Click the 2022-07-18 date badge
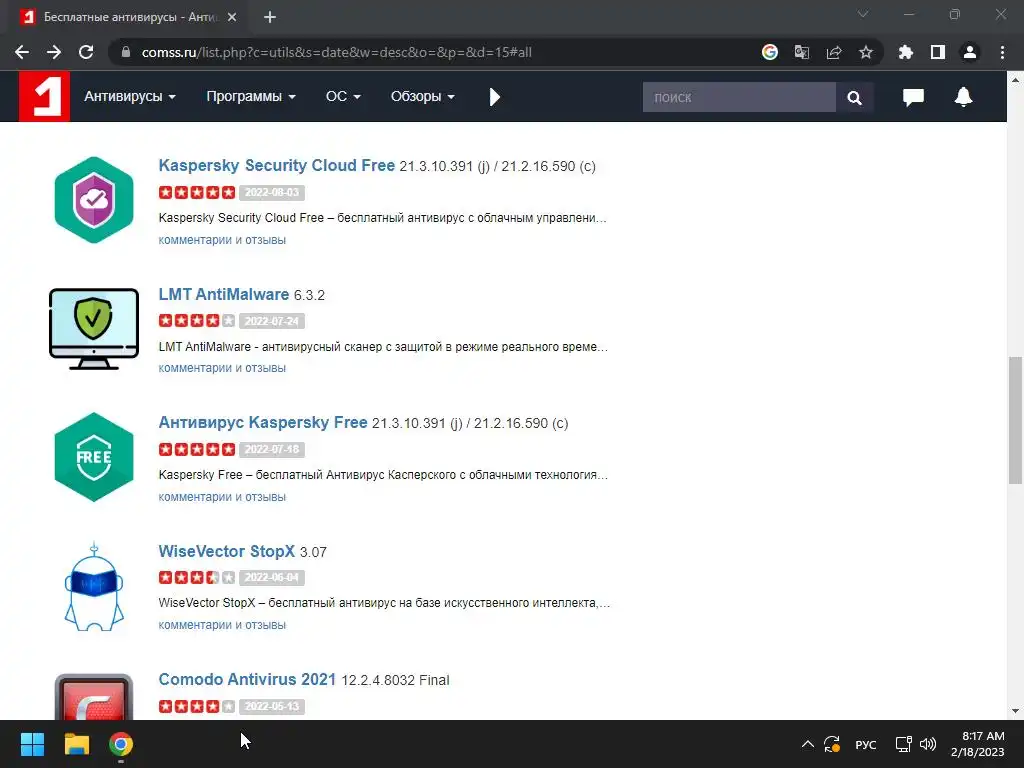 [272, 449]
